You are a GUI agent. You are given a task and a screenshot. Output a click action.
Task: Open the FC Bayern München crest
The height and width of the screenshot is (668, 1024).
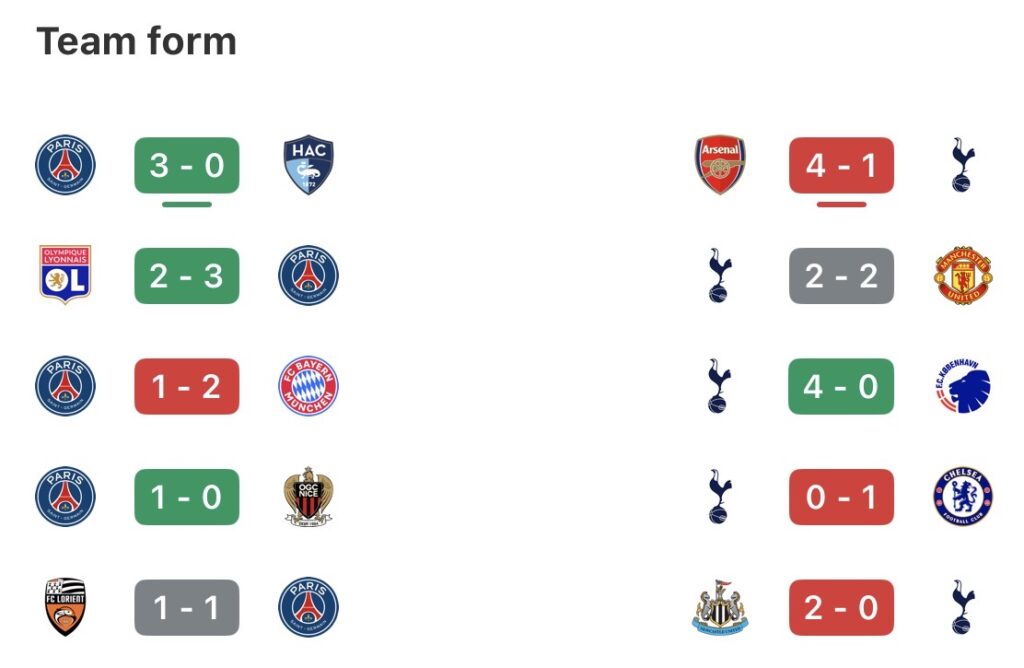pos(308,386)
